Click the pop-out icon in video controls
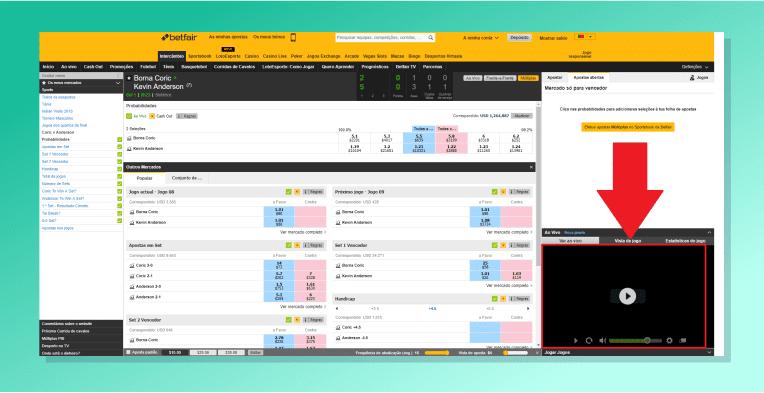The height and width of the screenshot is (393, 764). click(683, 341)
